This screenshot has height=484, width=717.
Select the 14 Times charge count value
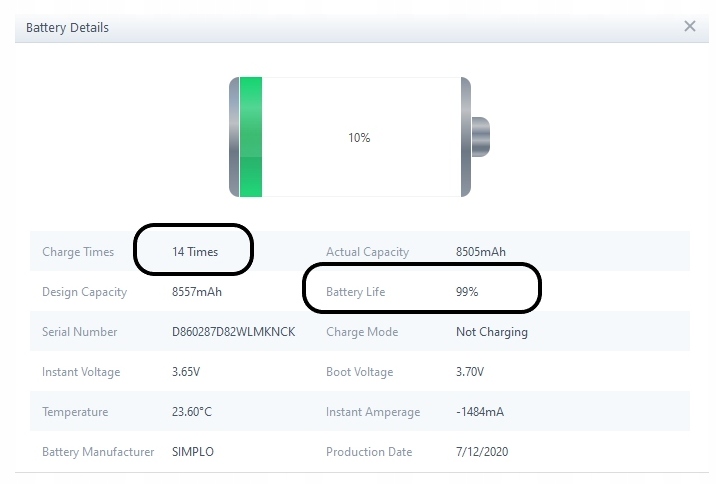195,252
